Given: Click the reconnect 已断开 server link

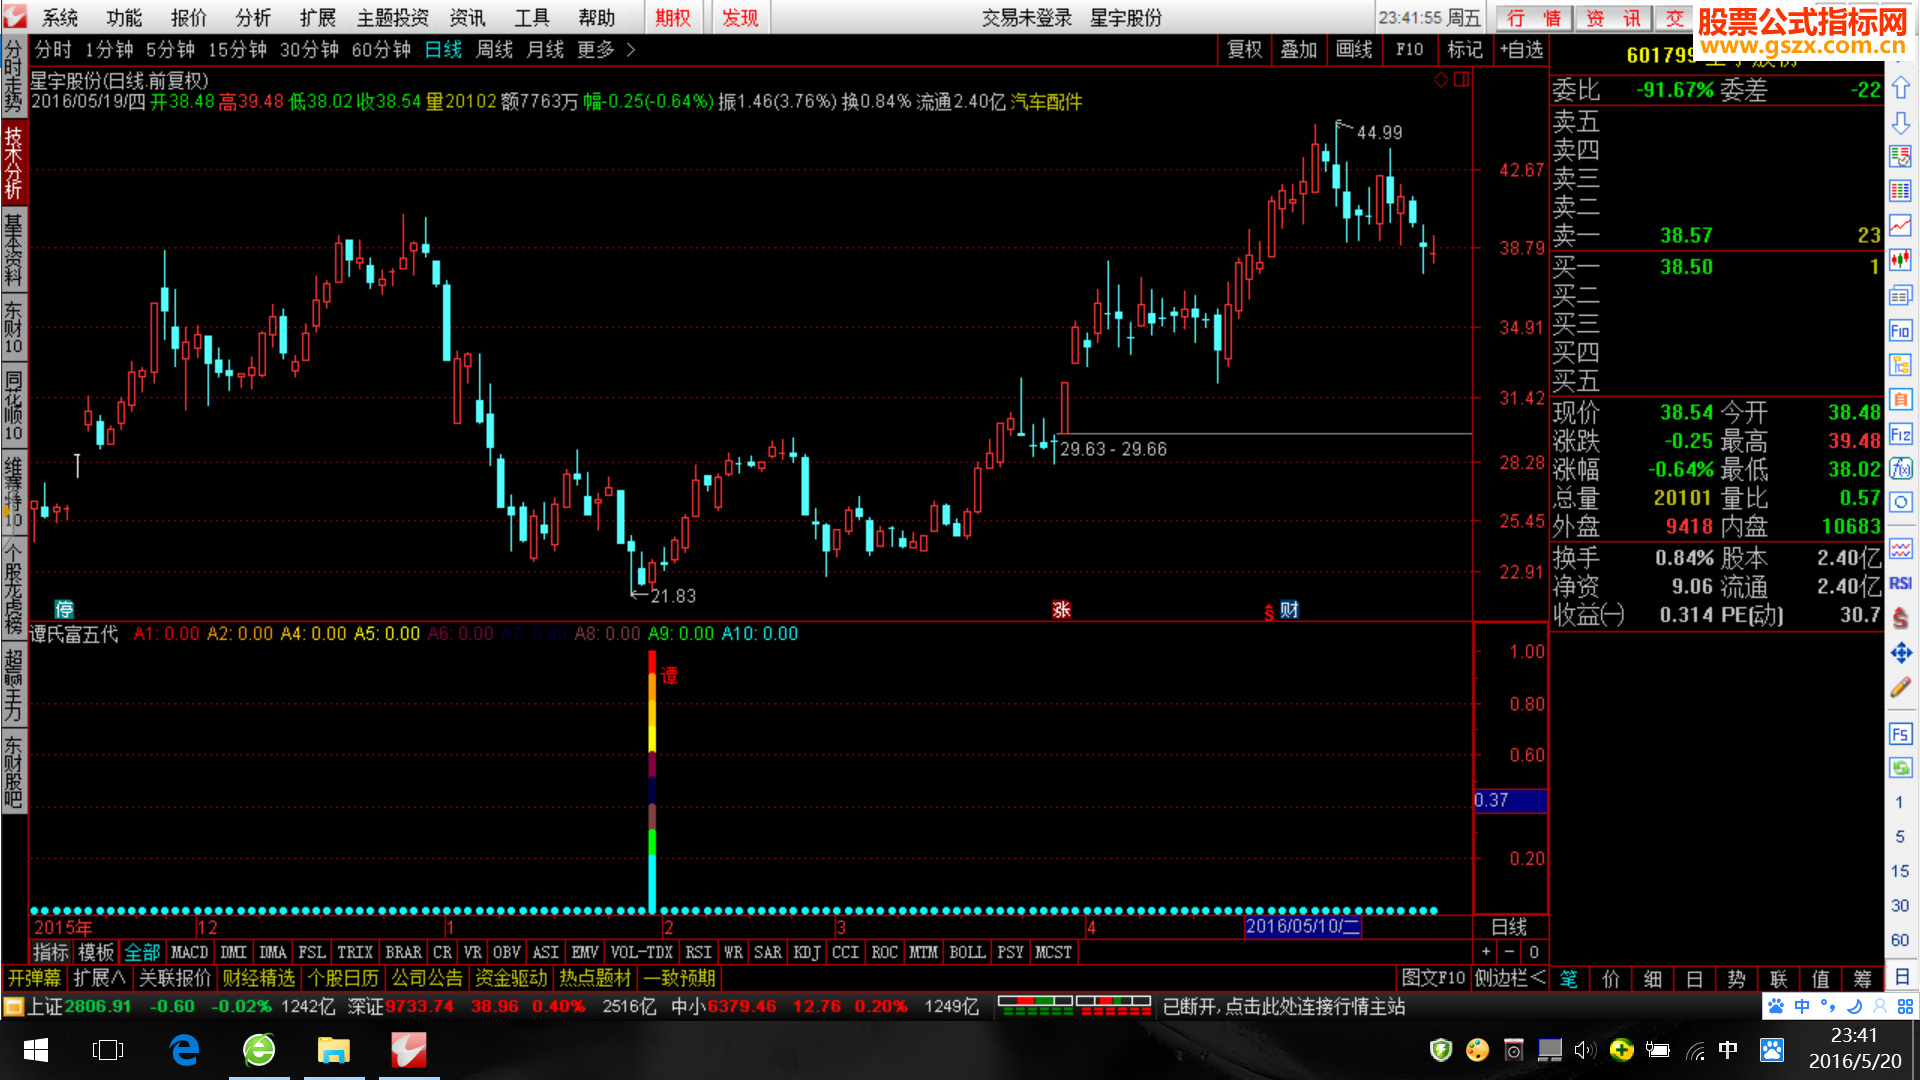Looking at the screenshot, I should click(x=1284, y=1006).
